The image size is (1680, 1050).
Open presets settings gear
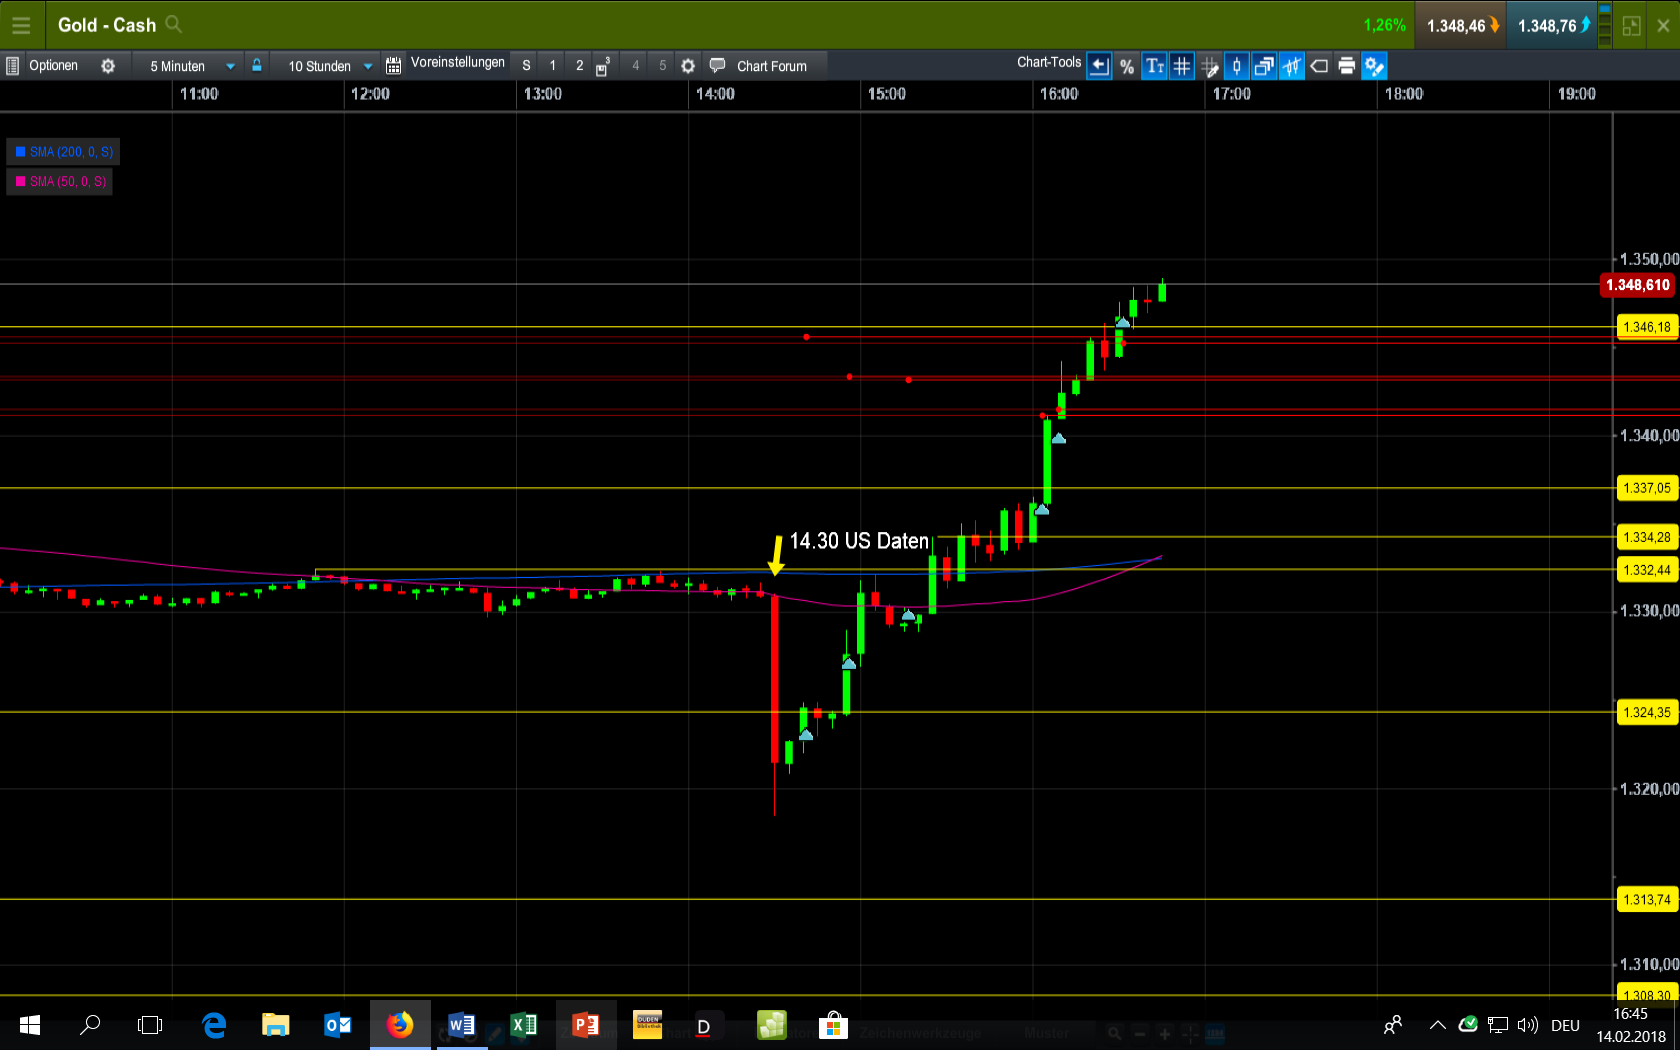click(688, 66)
